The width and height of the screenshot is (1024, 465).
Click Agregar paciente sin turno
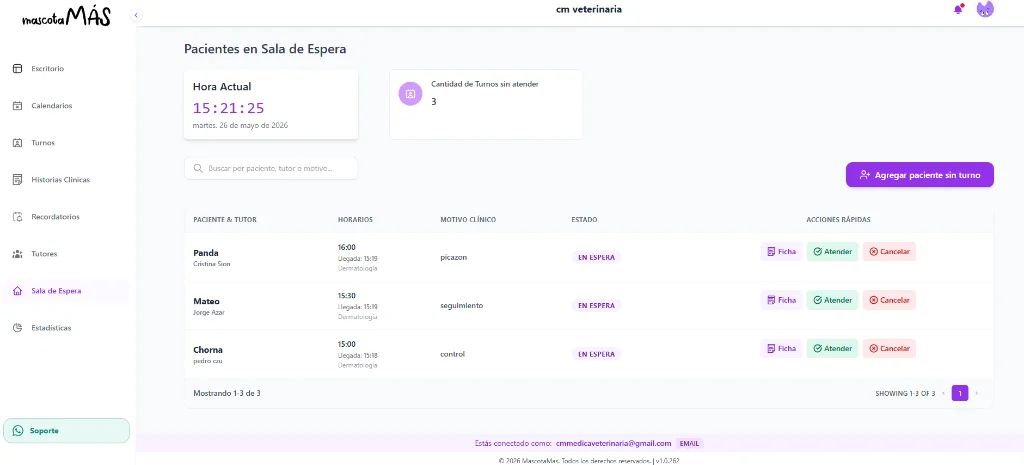[x=920, y=175]
